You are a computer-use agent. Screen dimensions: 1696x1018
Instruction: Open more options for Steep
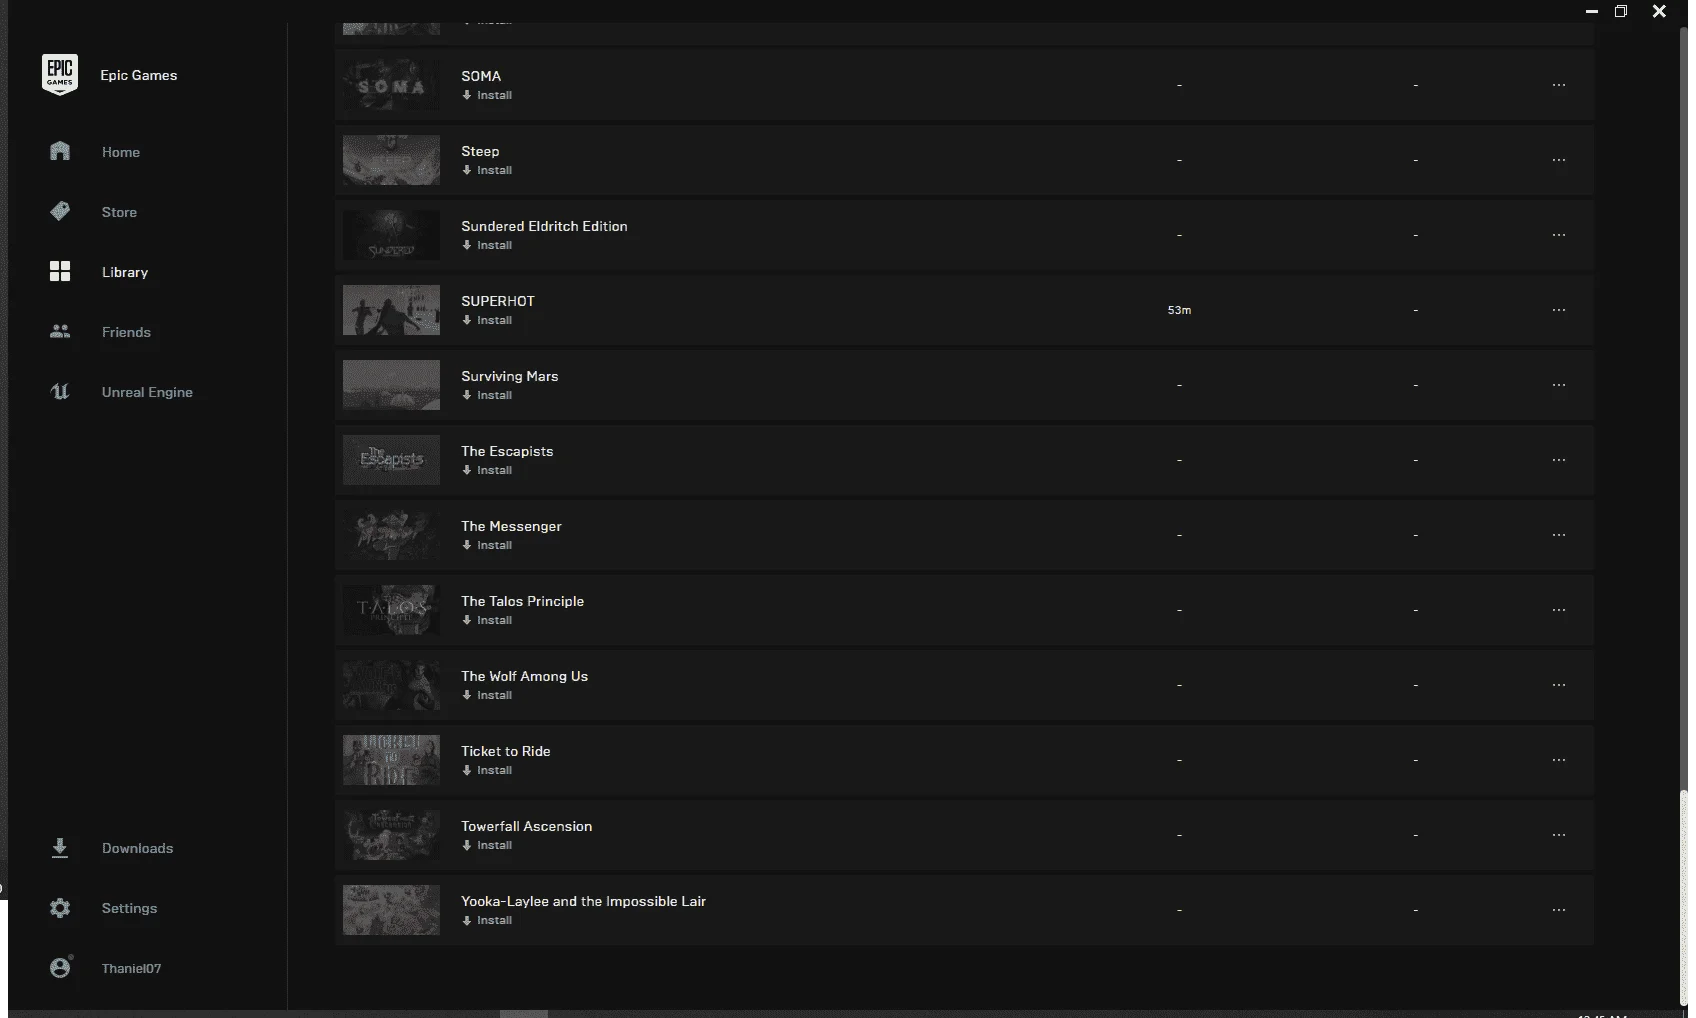click(x=1559, y=160)
